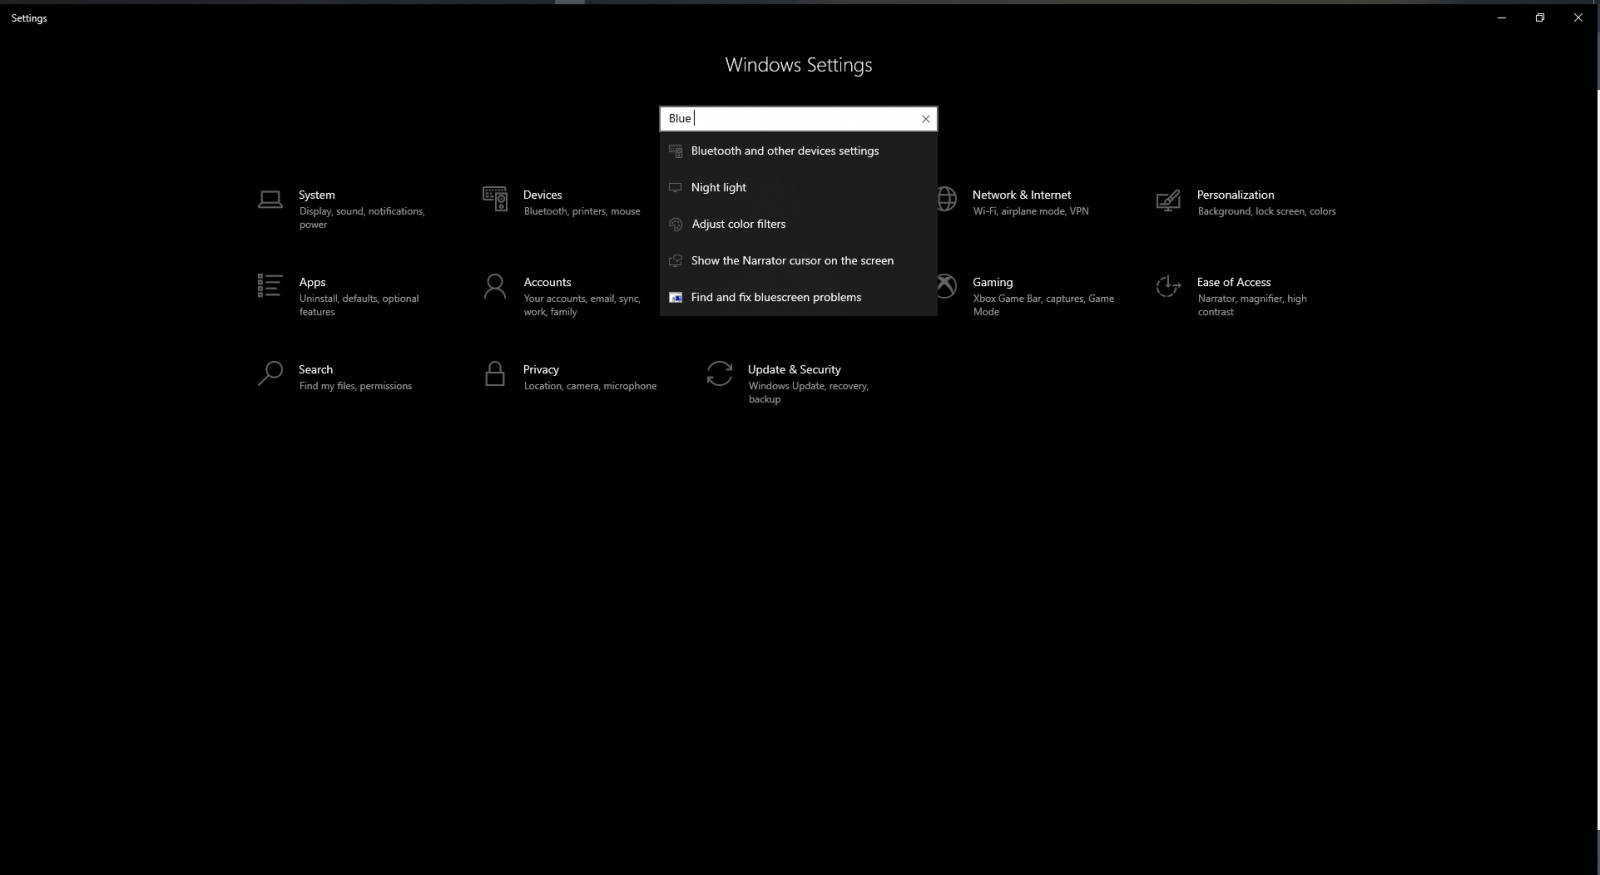The height and width of the screenshot is (875, 1600).
Task: Select Bluetooth and other devices settings suggestion
Action: pyautogui.click(x=798, y=151)
